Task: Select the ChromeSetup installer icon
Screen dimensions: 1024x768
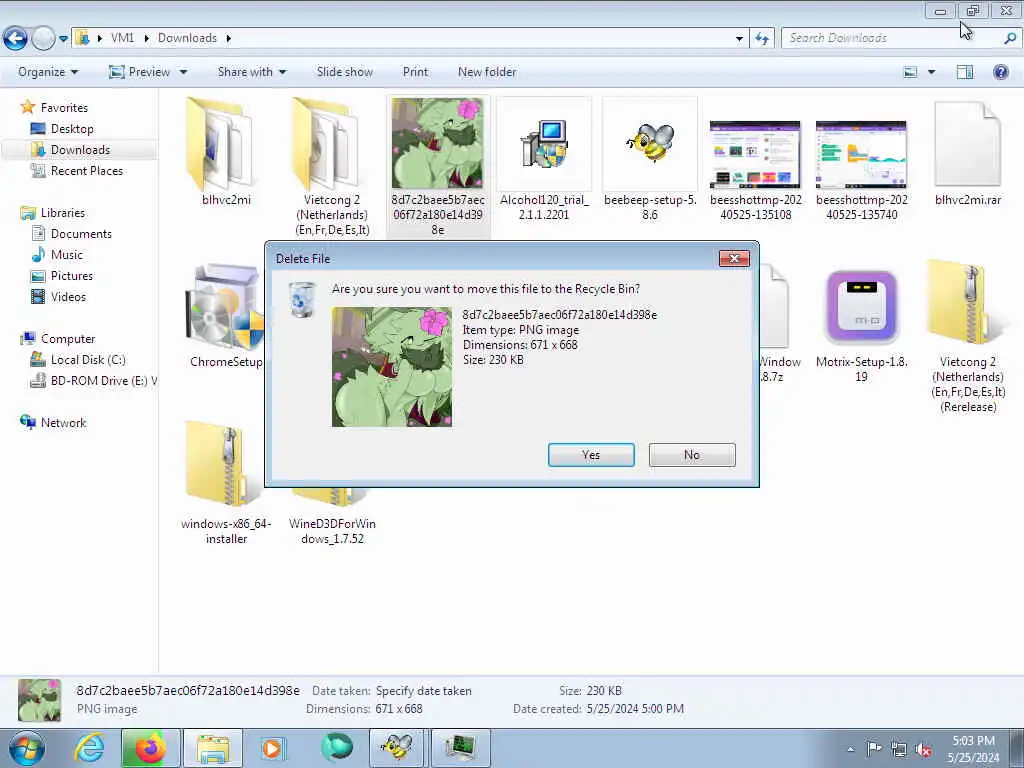Action: [x=224, y=307]
